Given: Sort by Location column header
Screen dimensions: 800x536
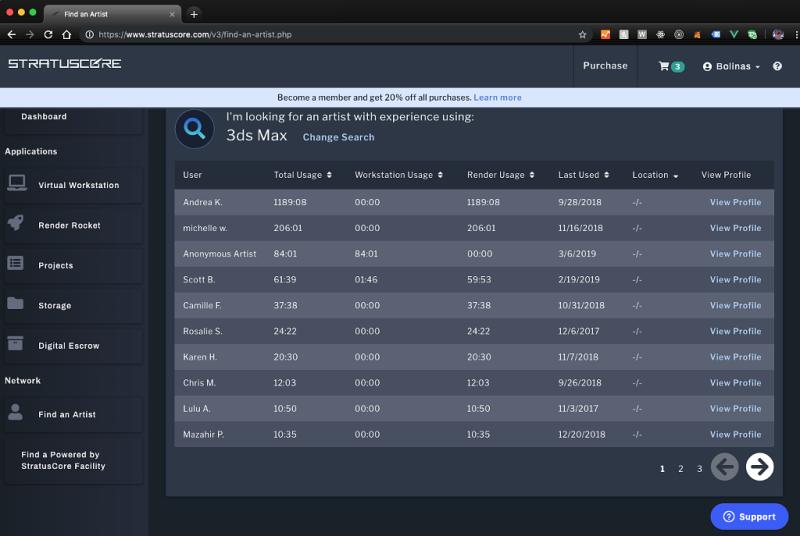Looking at the screenshot, I should [x=655, y=175].
